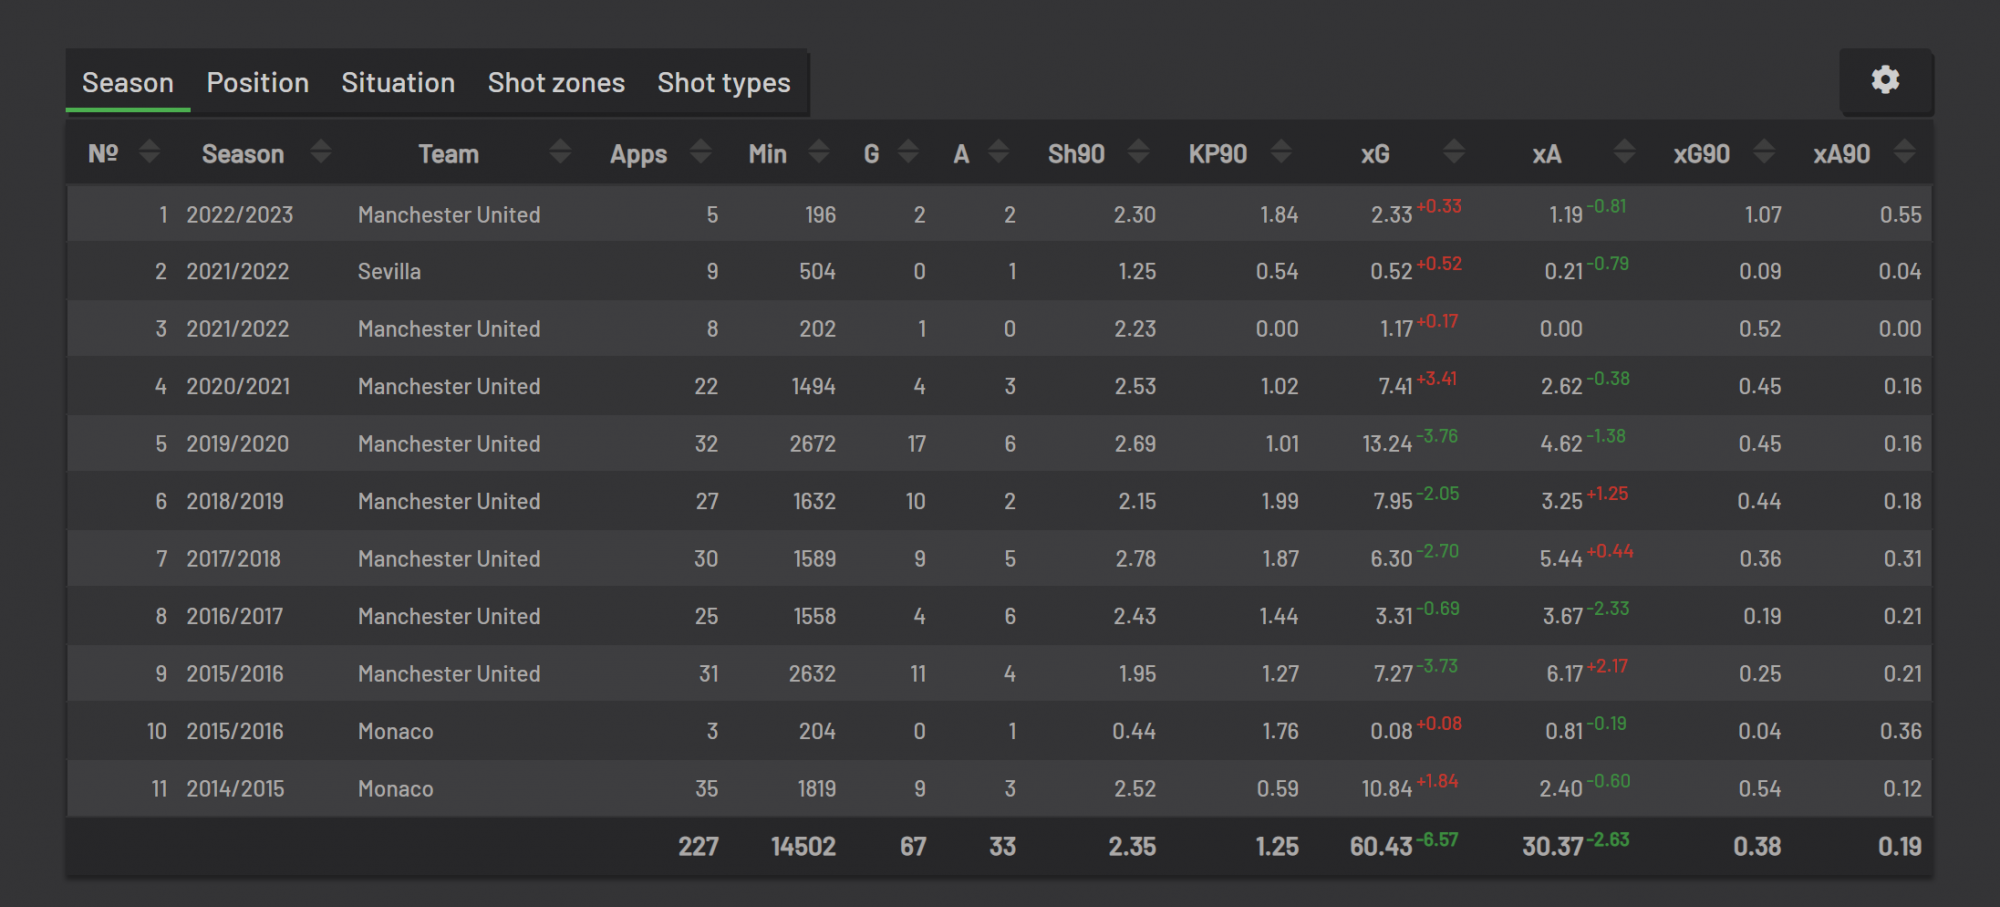Sort by xA90 column arrows

pyautogui.click(x=1904, y=152)
